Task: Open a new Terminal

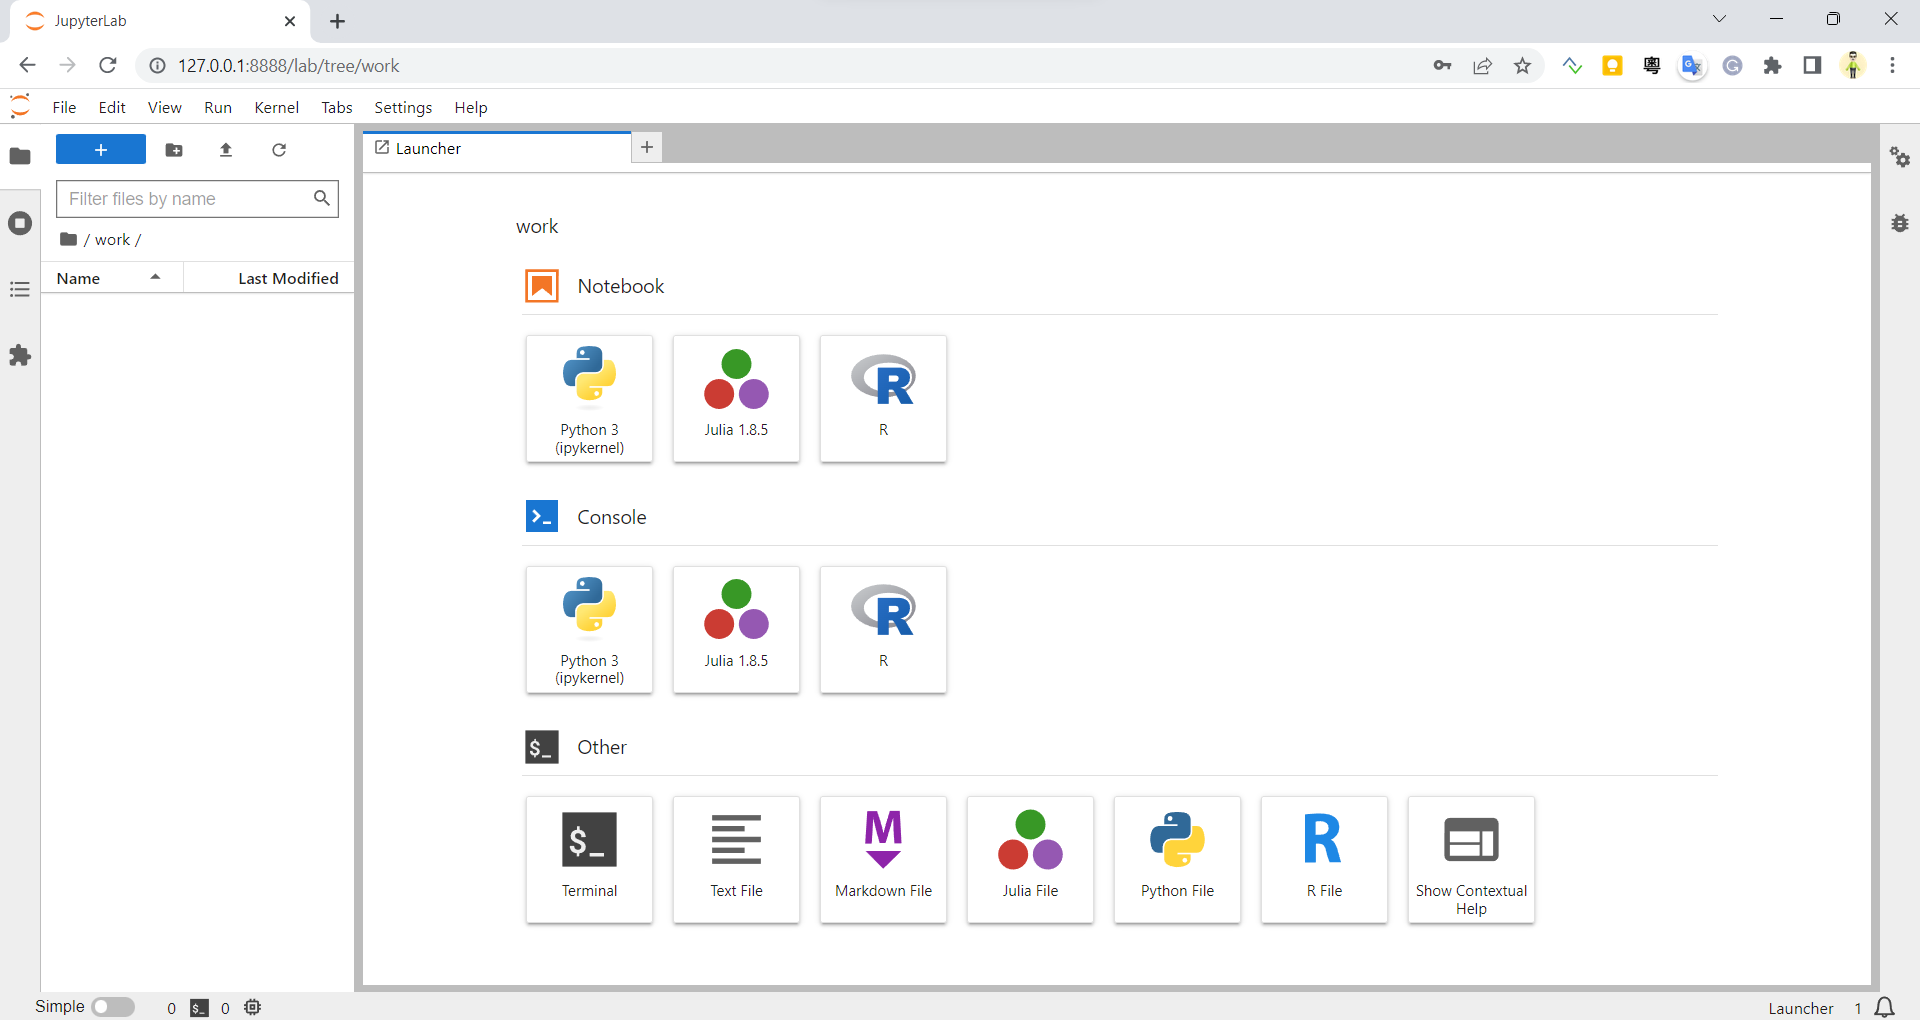Action: click(x=589, y=860)
